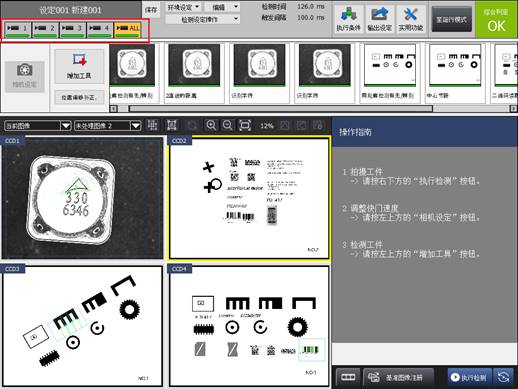Click the first greyed icon after 12%
Image resolution: width=518 pixels, height=389 pixels.
[285, 125]
